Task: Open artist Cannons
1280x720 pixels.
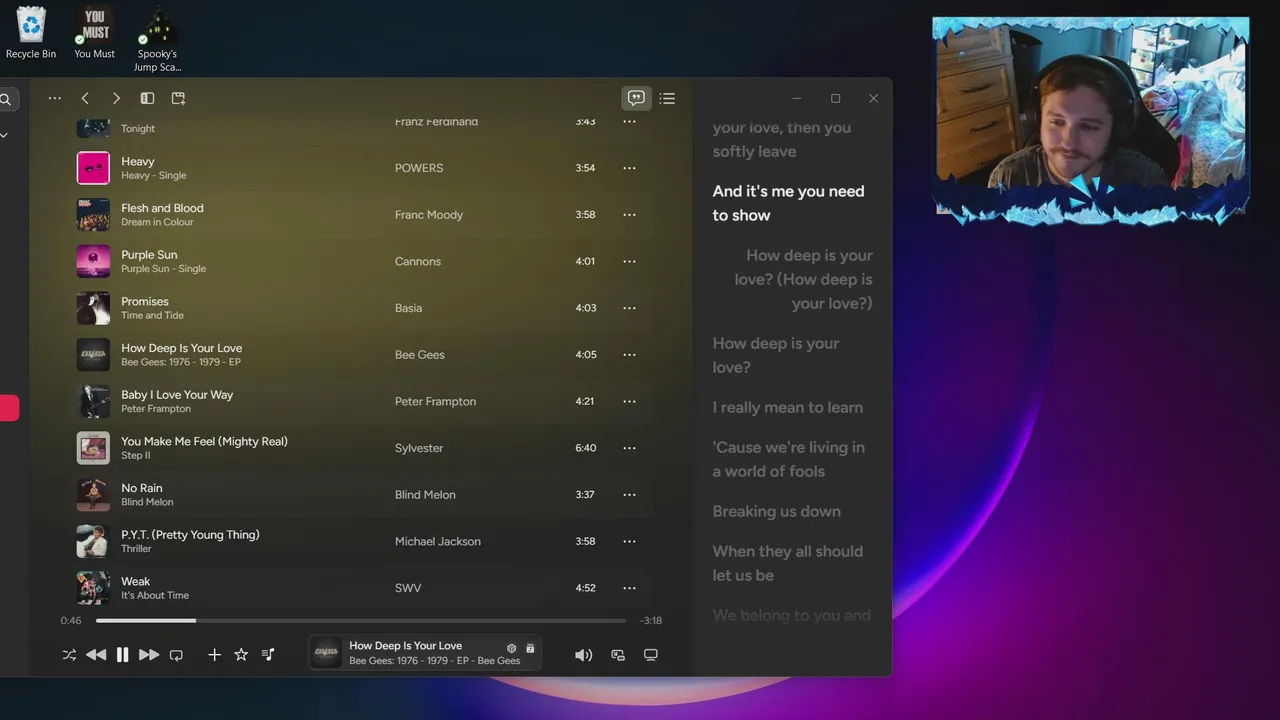Action: point(418,261)
